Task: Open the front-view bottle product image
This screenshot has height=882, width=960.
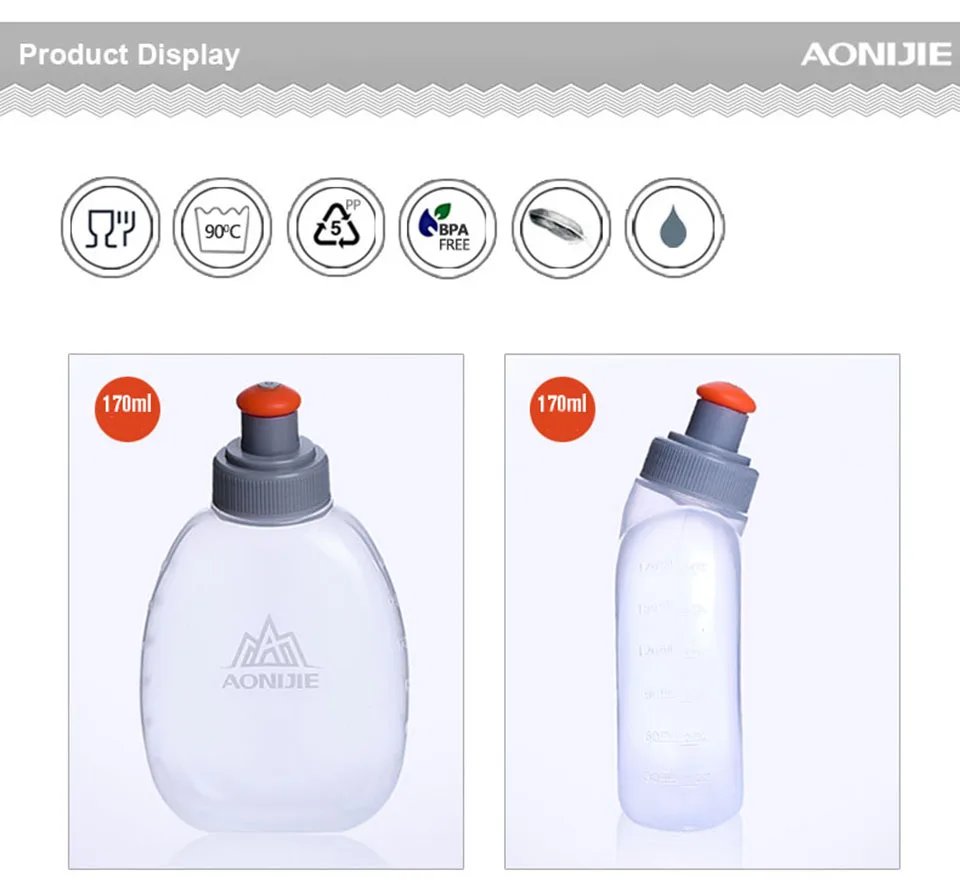Action: point(266,611)
